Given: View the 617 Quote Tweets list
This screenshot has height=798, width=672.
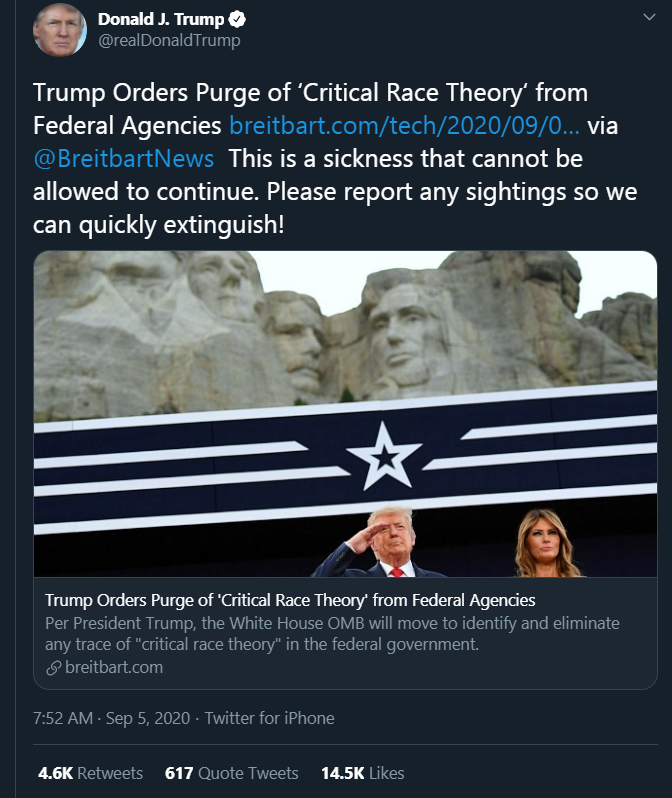Looking at the screenshot, I should click(231, 773).
